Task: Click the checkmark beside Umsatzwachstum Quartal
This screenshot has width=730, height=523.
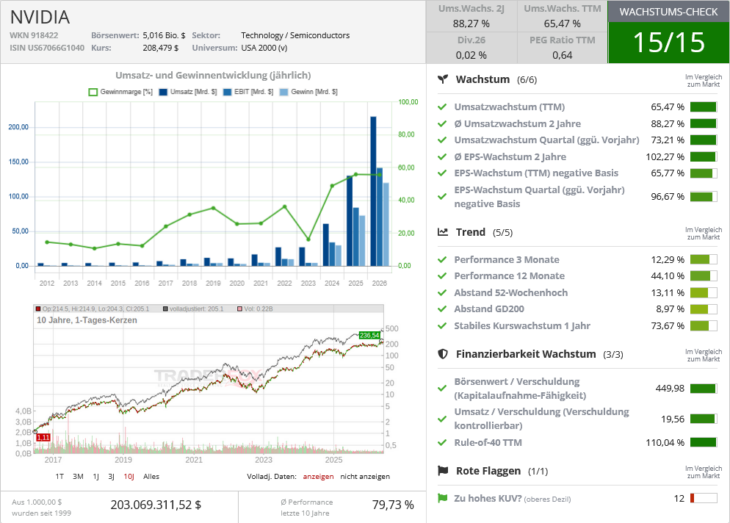Action: click(442, 140)
